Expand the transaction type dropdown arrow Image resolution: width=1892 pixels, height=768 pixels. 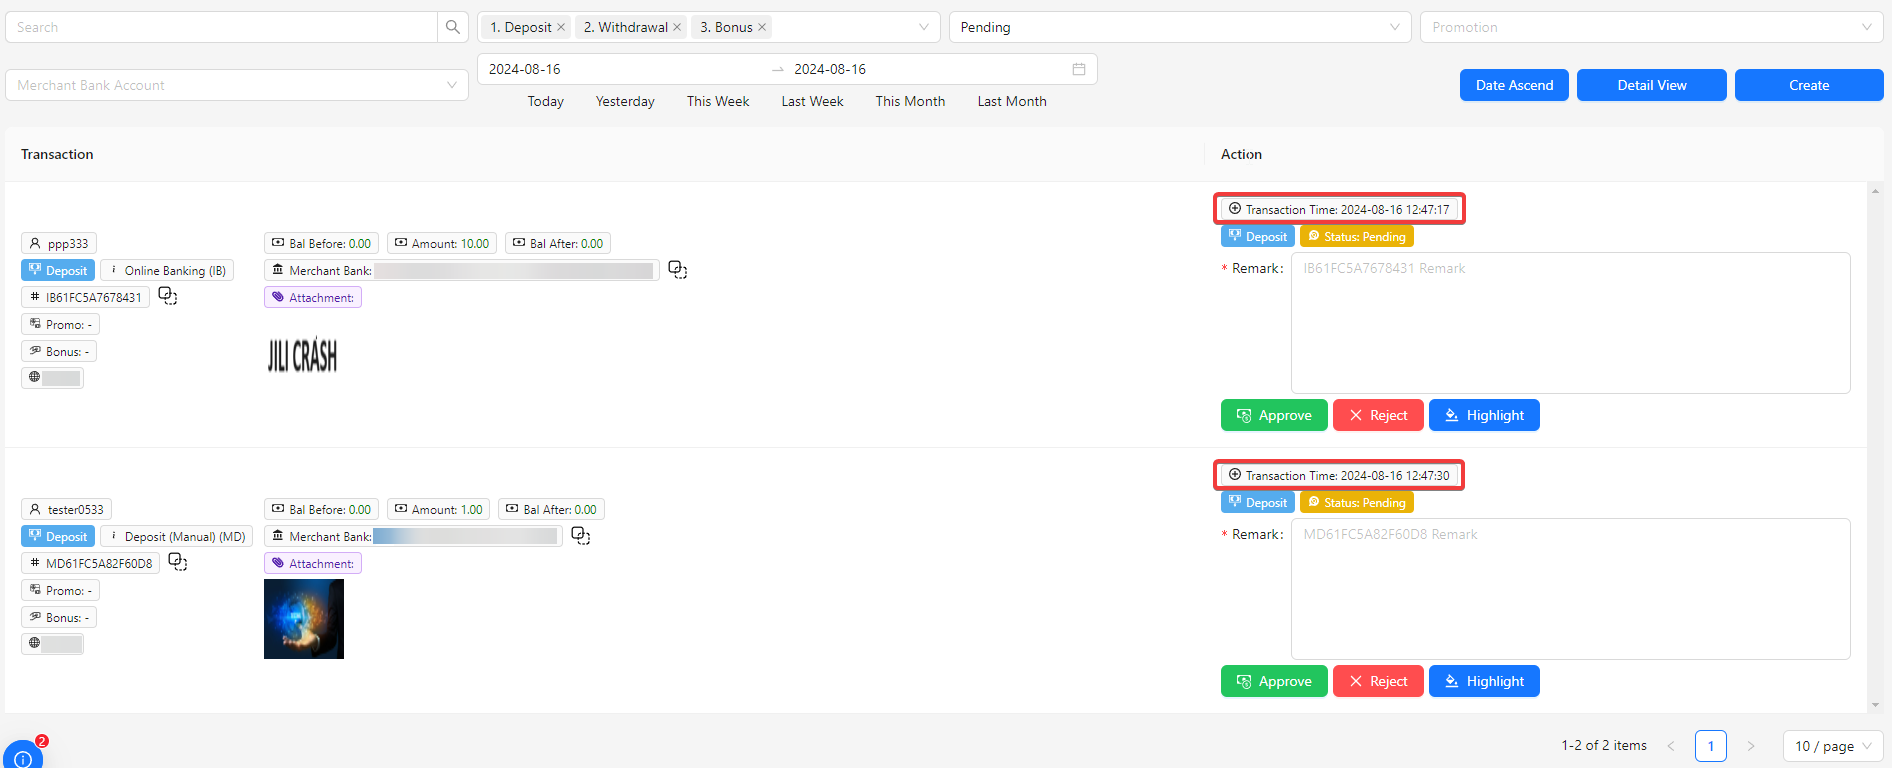[x=924, y=27]
